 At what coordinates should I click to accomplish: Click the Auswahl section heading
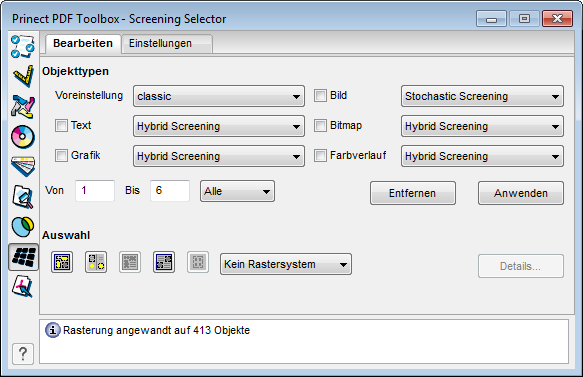(66, 235)
